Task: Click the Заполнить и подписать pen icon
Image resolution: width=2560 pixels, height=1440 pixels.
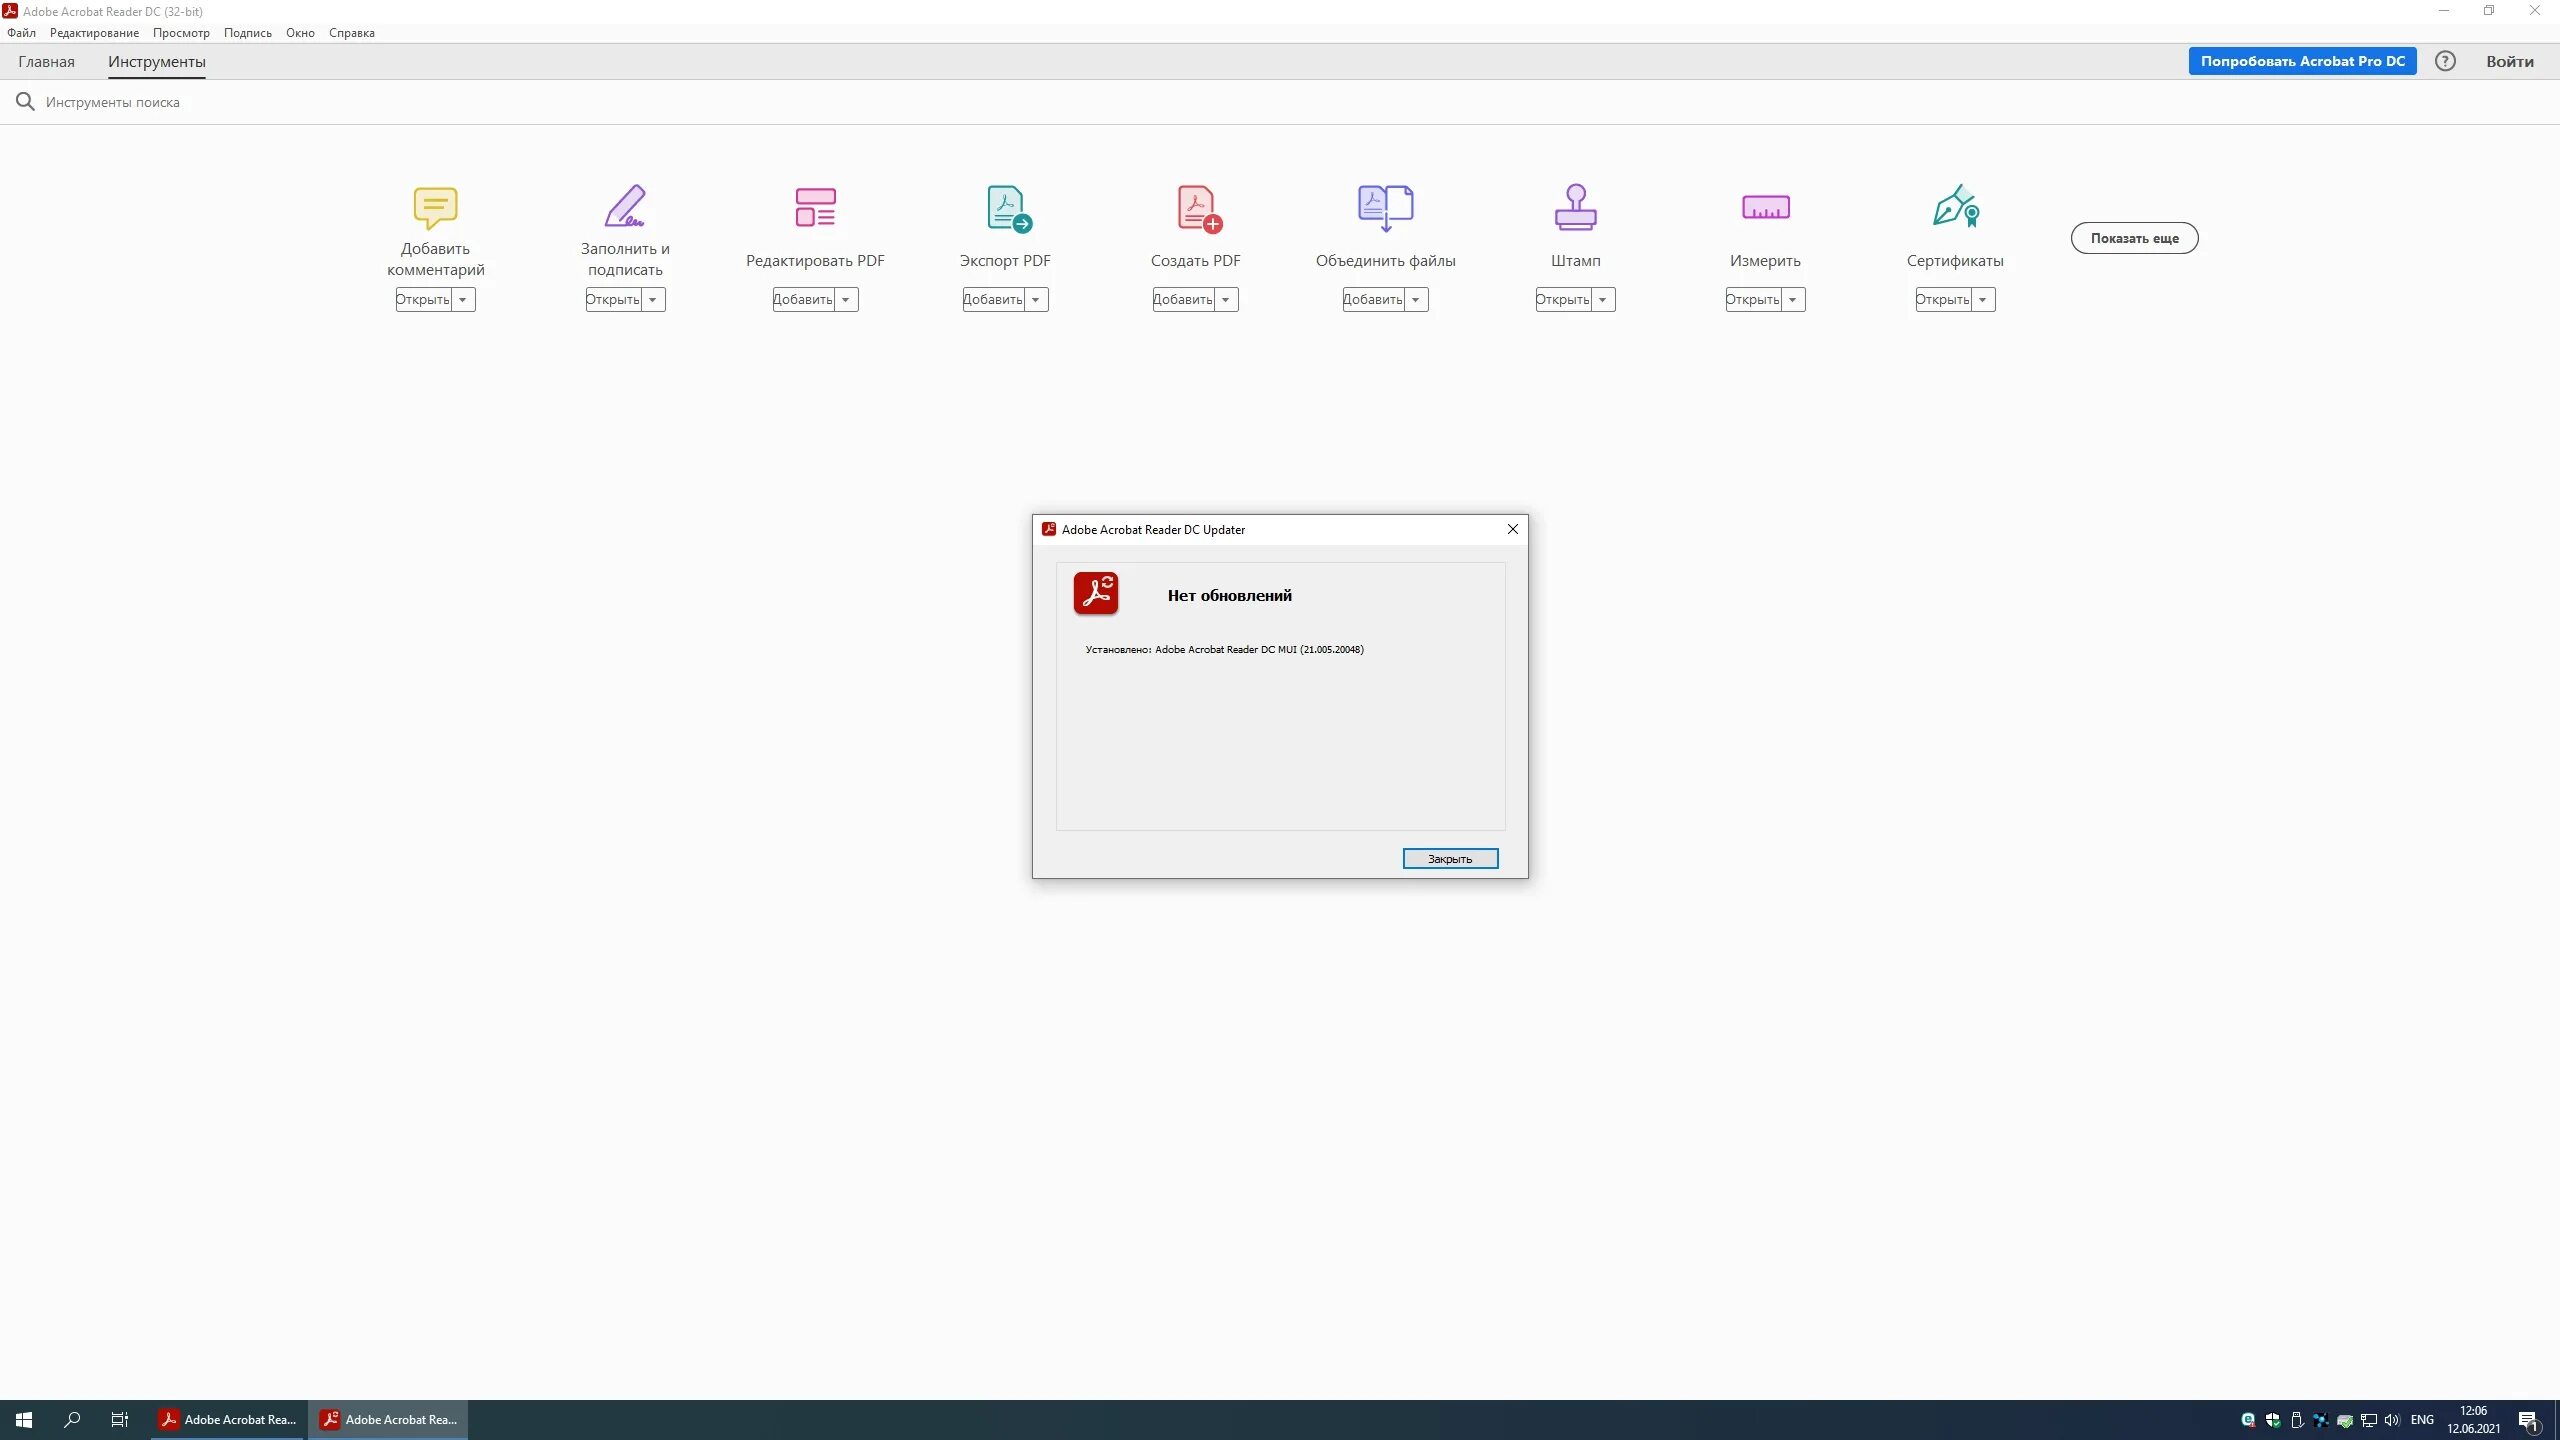Action: [625, 206]
